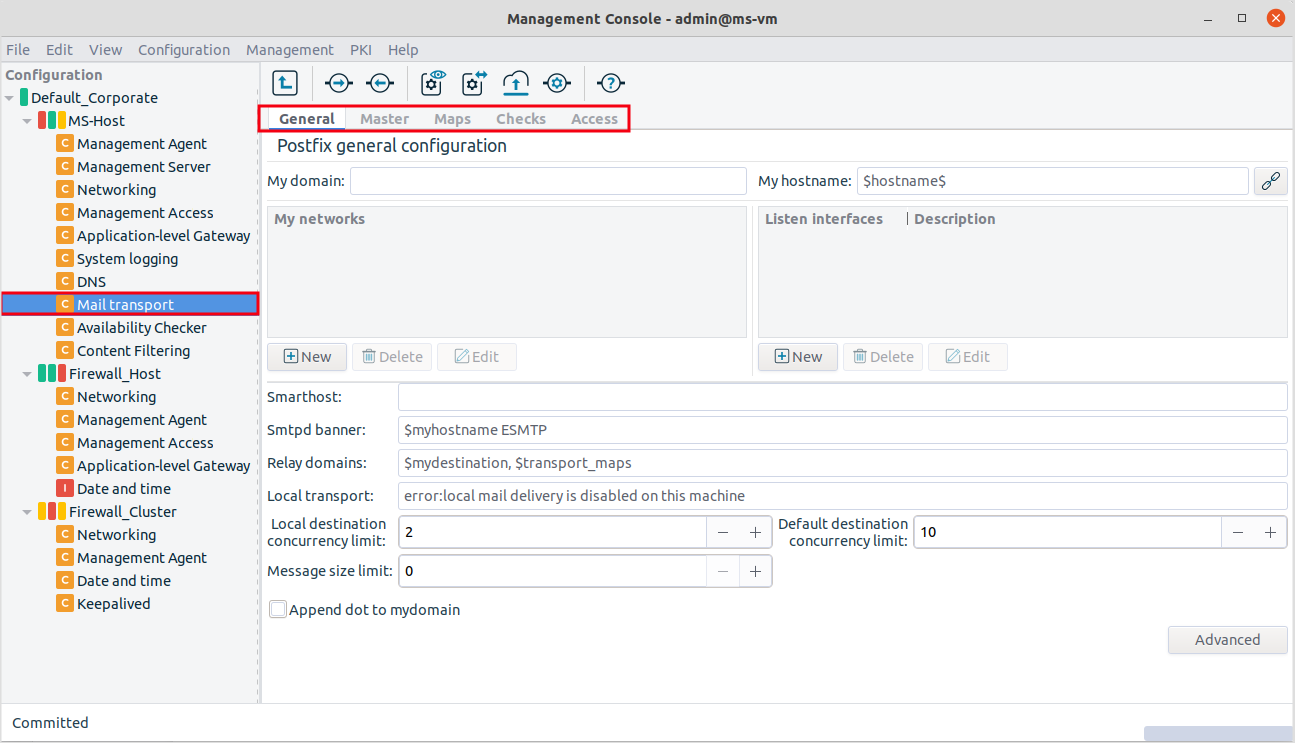Select Management Access under MS-Host
This screenshot has width=1295, height=743.
tap(145, 213)
